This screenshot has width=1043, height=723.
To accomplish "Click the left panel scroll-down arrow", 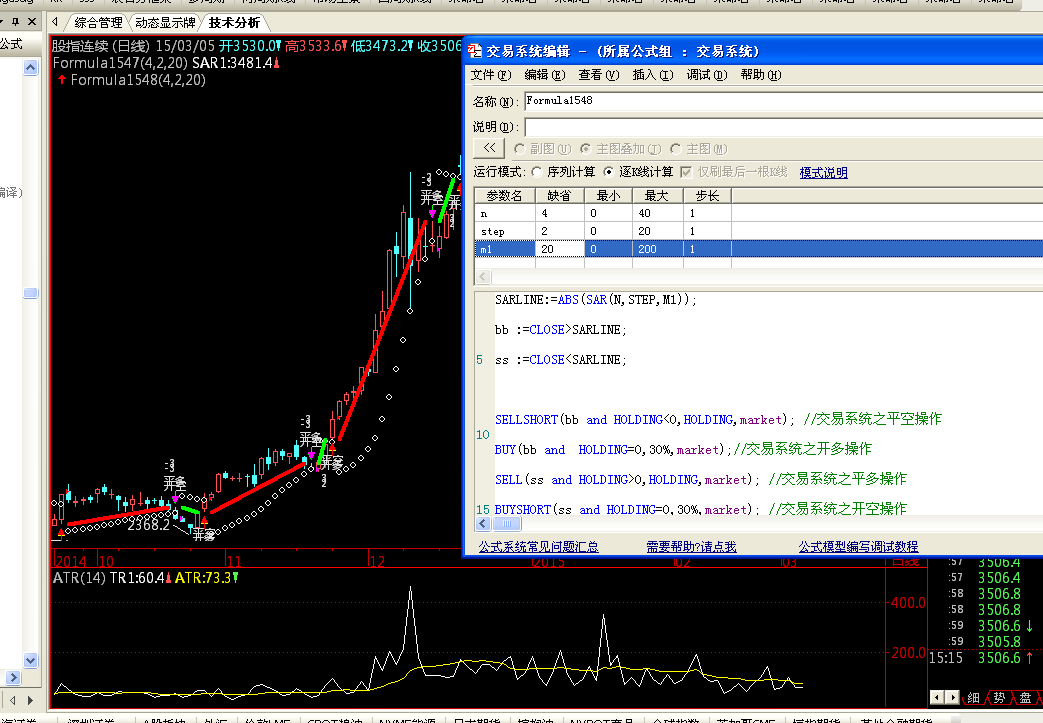I will (x=31, y=660).
